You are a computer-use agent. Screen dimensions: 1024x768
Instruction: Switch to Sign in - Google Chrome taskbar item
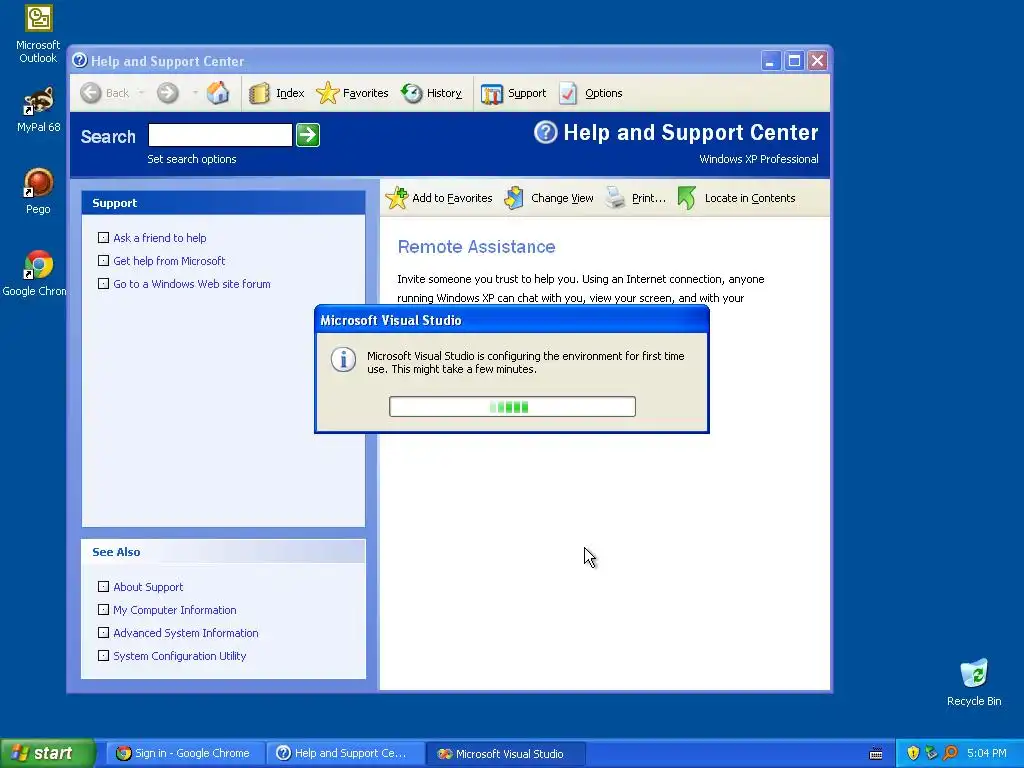click(x=185, y=753)
